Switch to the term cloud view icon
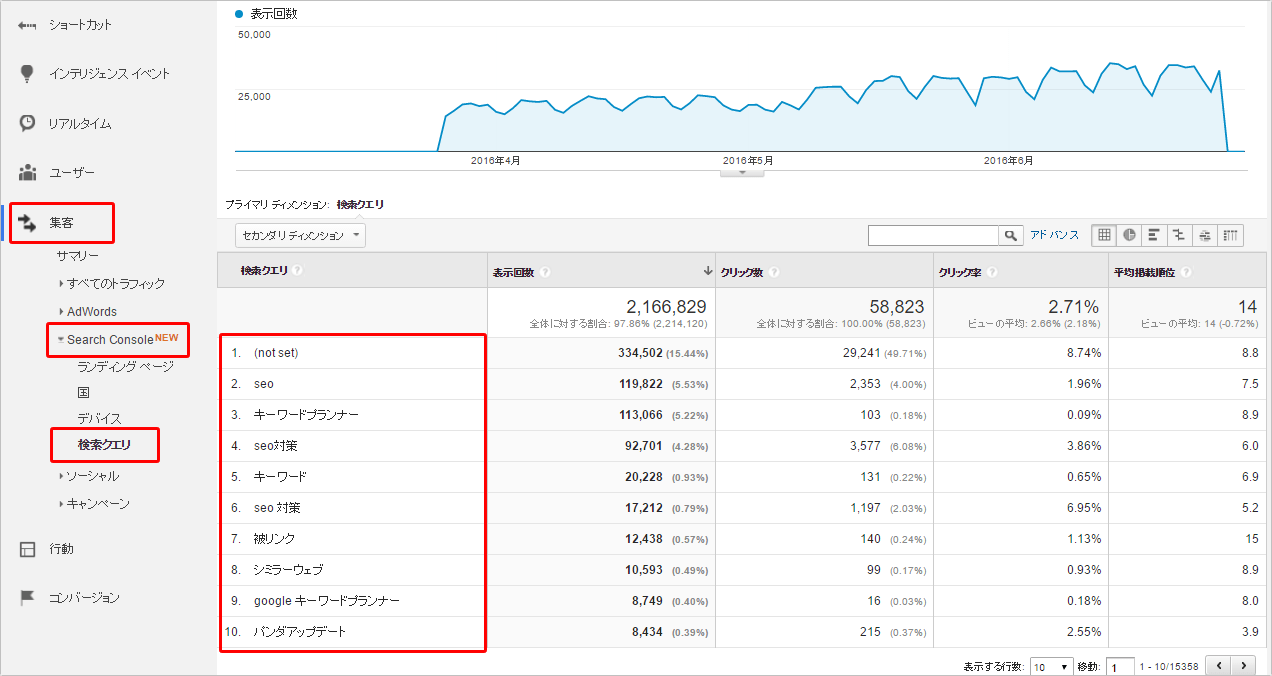 click(1204, 235)
